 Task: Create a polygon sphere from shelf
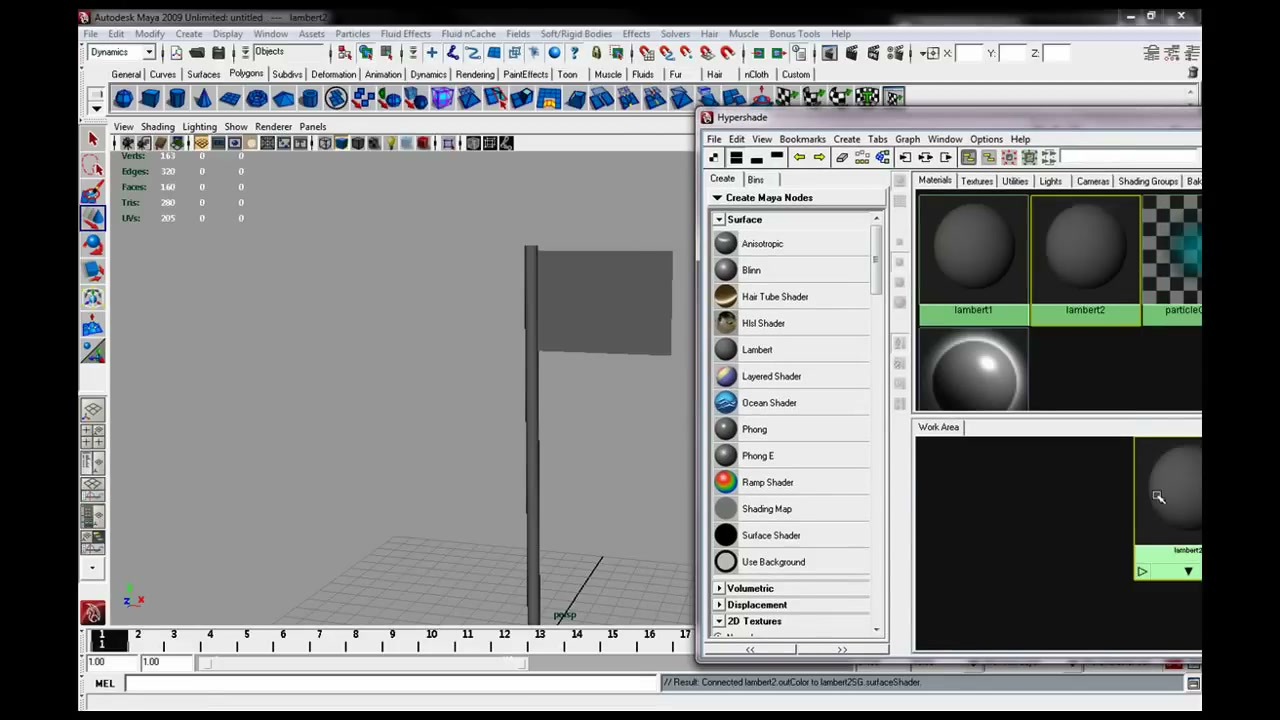point(123,98)
